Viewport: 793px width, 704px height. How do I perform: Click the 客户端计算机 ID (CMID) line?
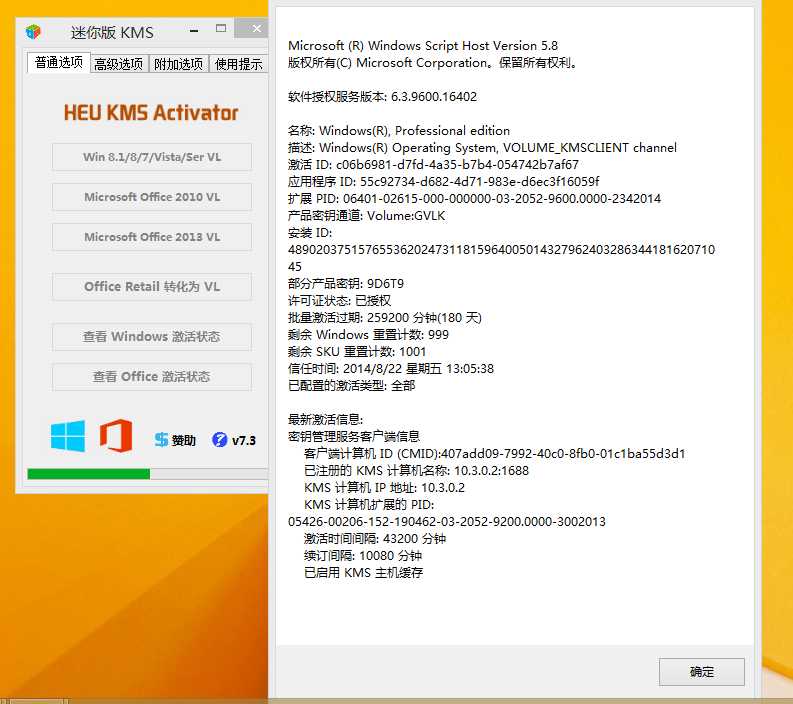click(x=495, y=454)
